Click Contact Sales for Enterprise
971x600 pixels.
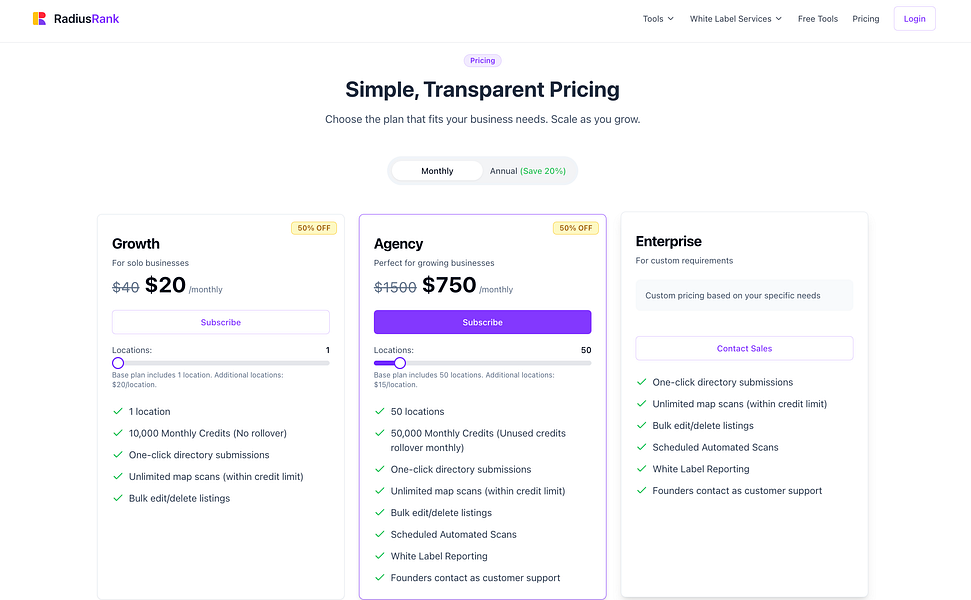coord(744,348)
